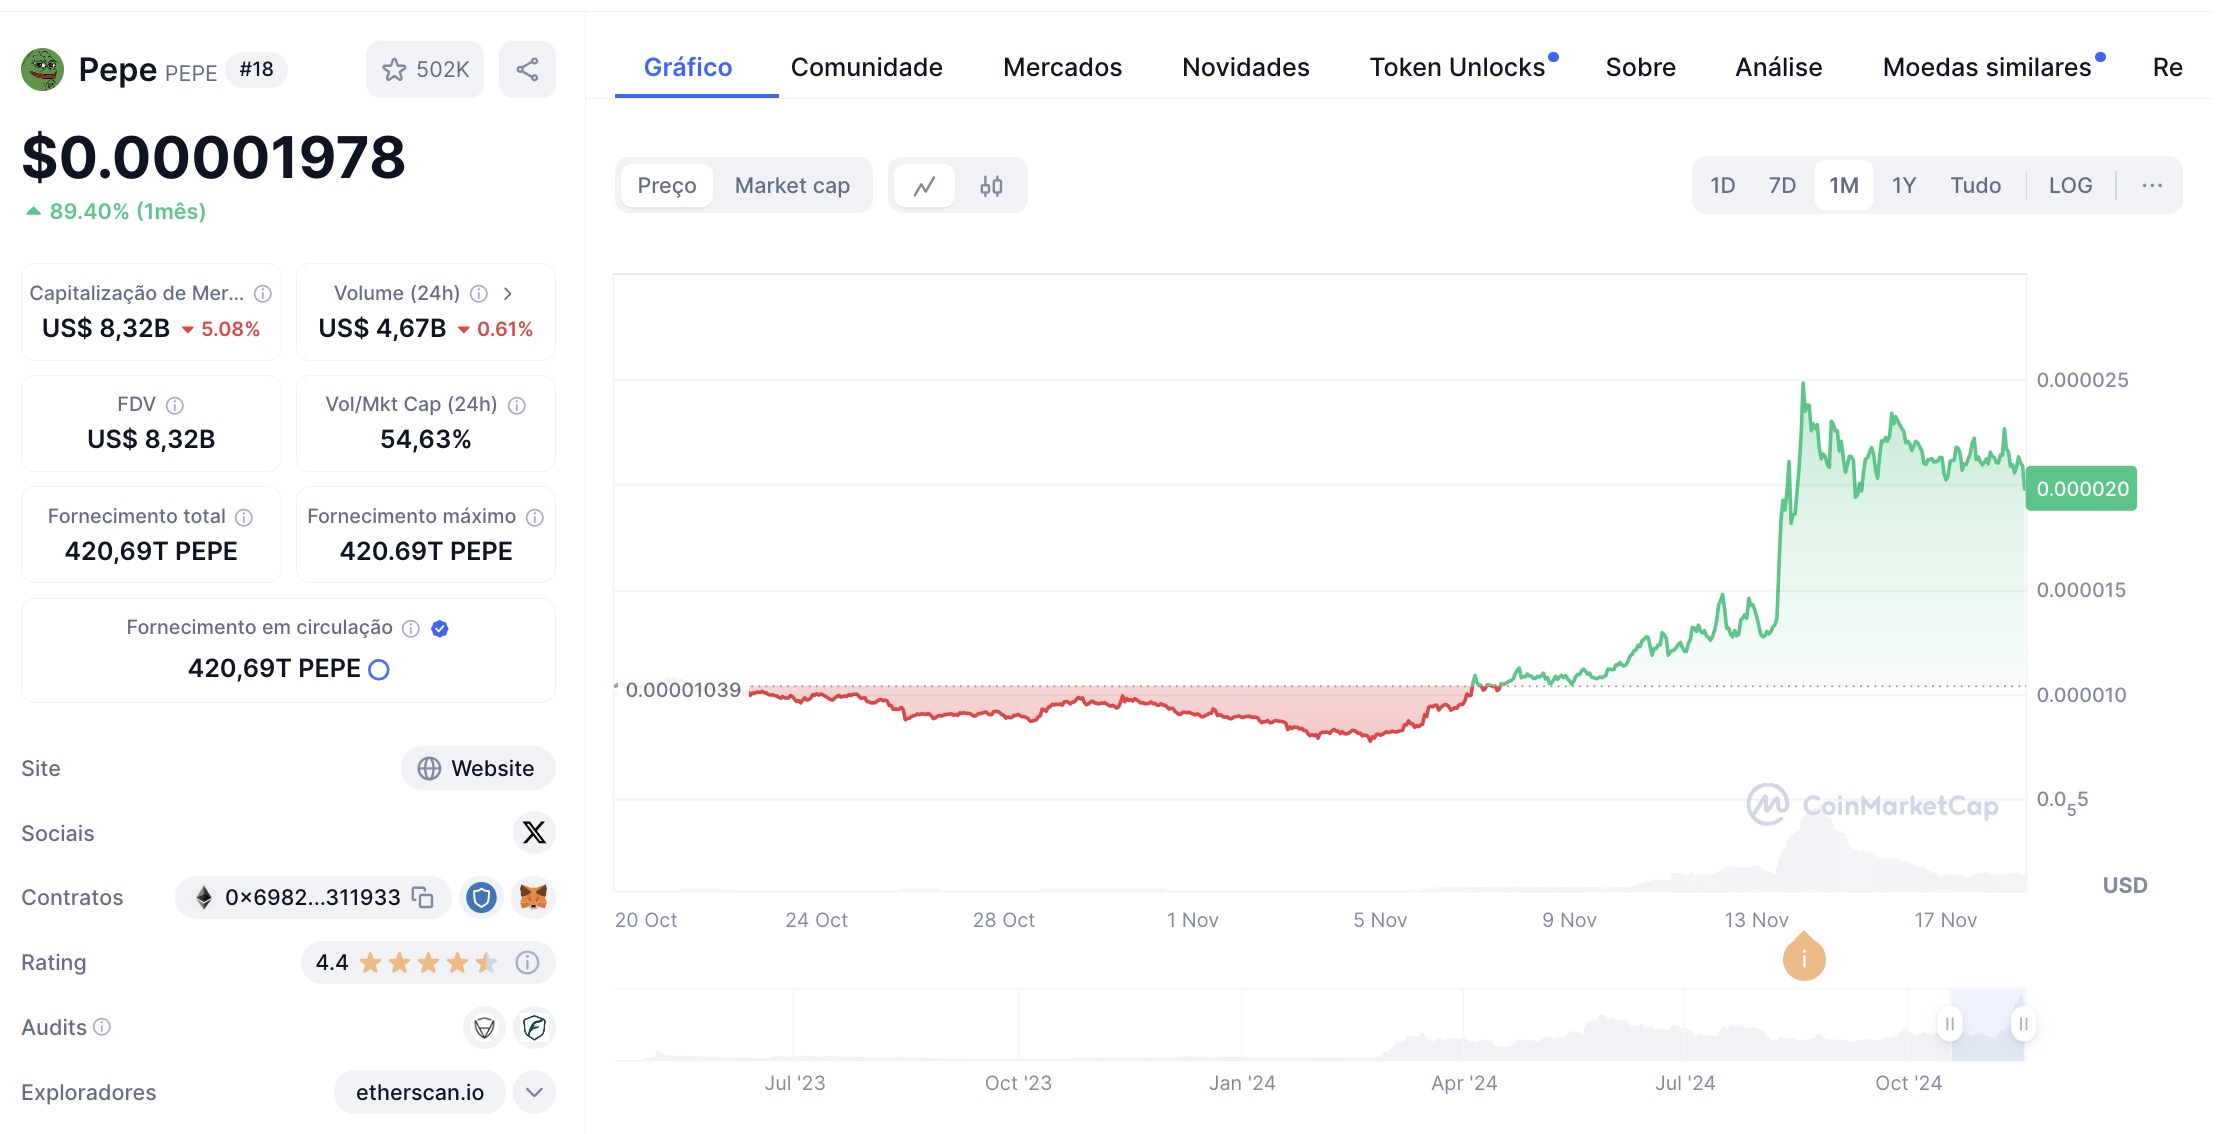This screenshot has width=2220, height=1134.
Task: Show Fornecimento total info icon
Action: (244, 517)
